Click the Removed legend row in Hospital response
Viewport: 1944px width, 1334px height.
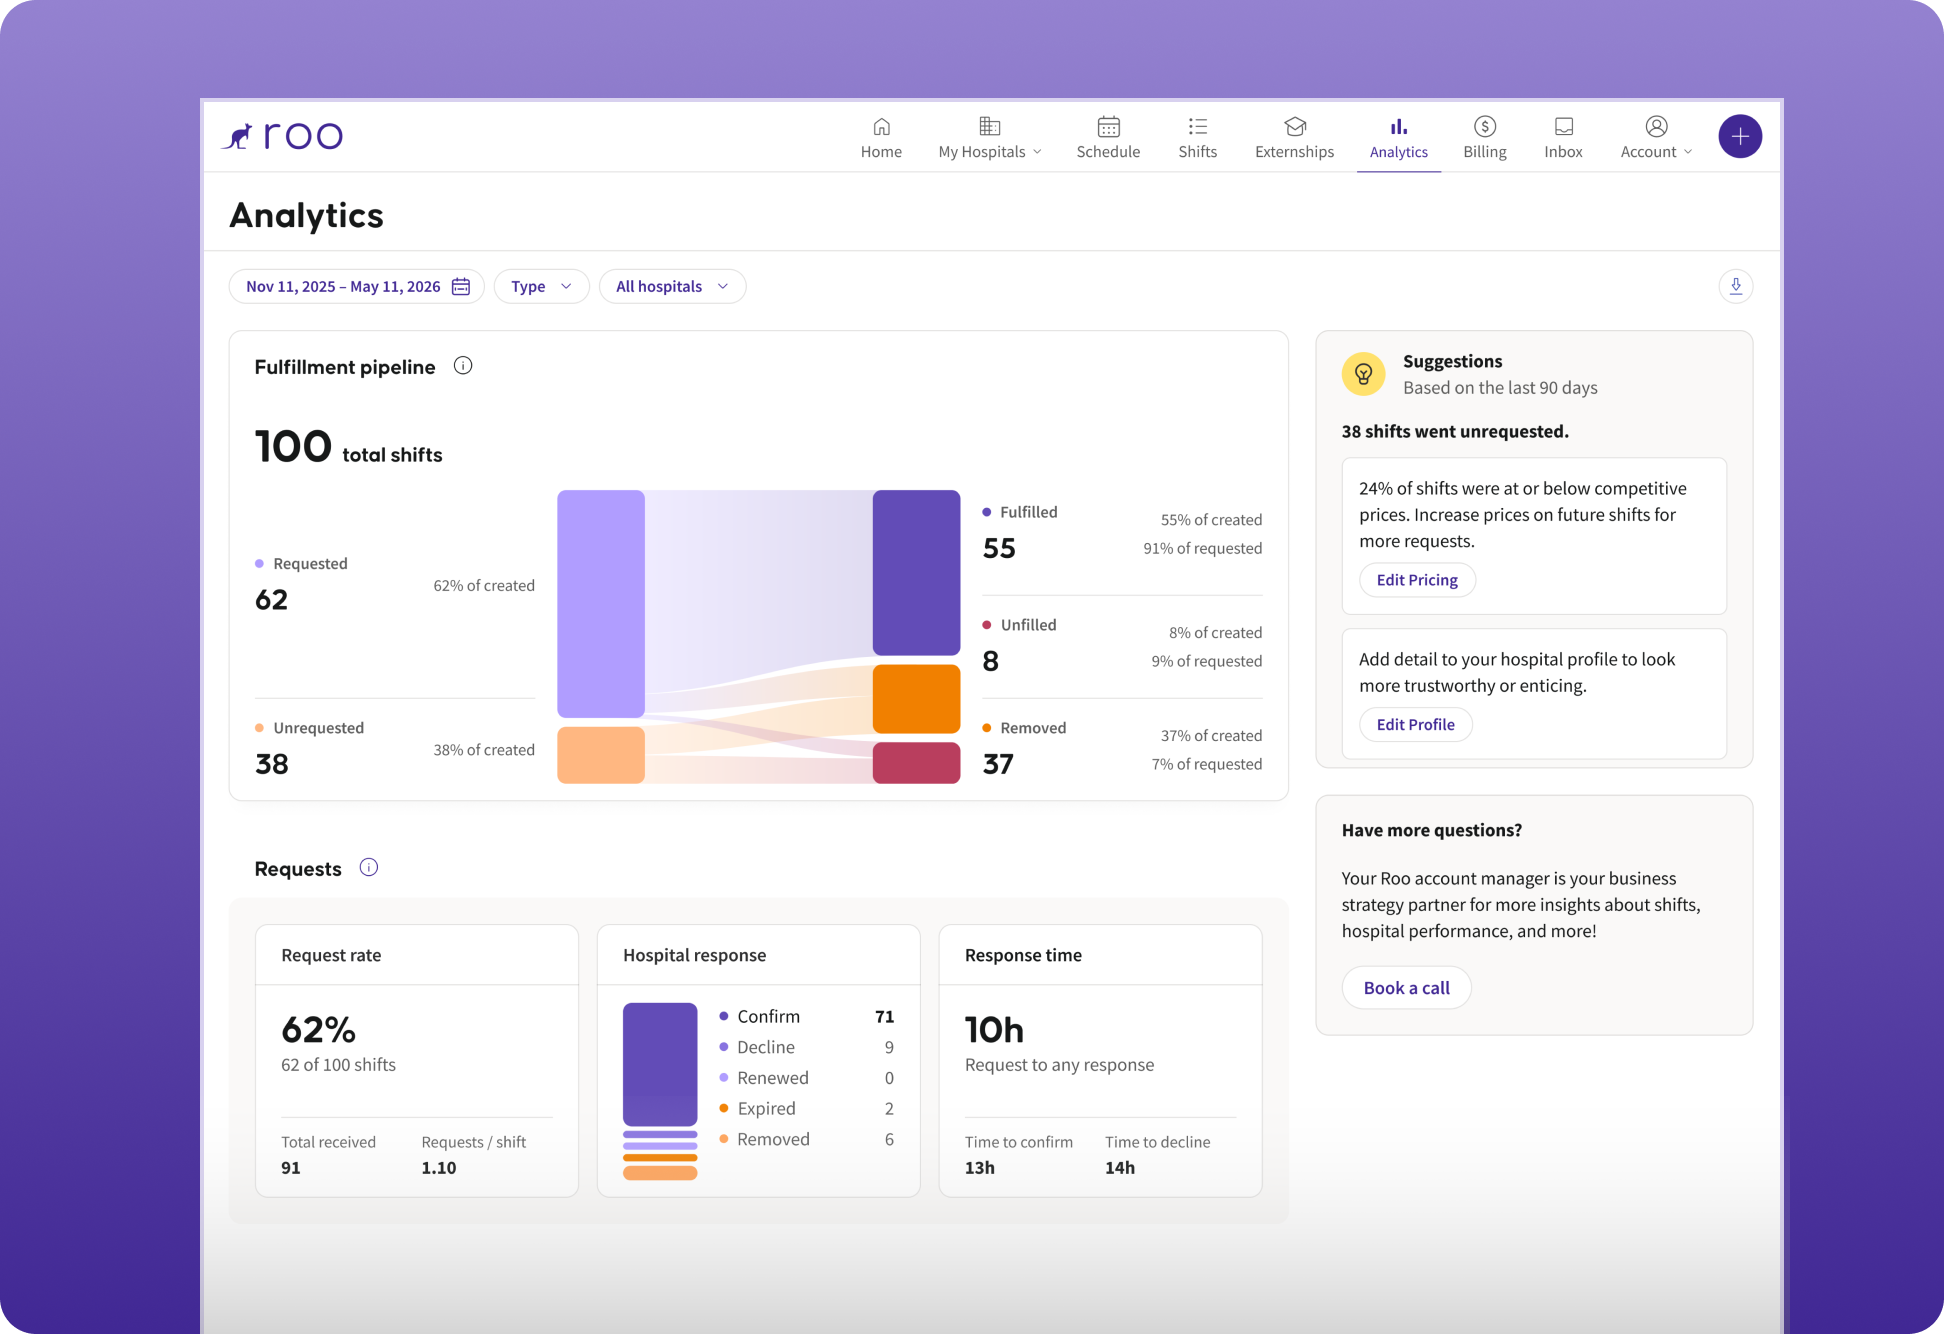(806, 1139)
